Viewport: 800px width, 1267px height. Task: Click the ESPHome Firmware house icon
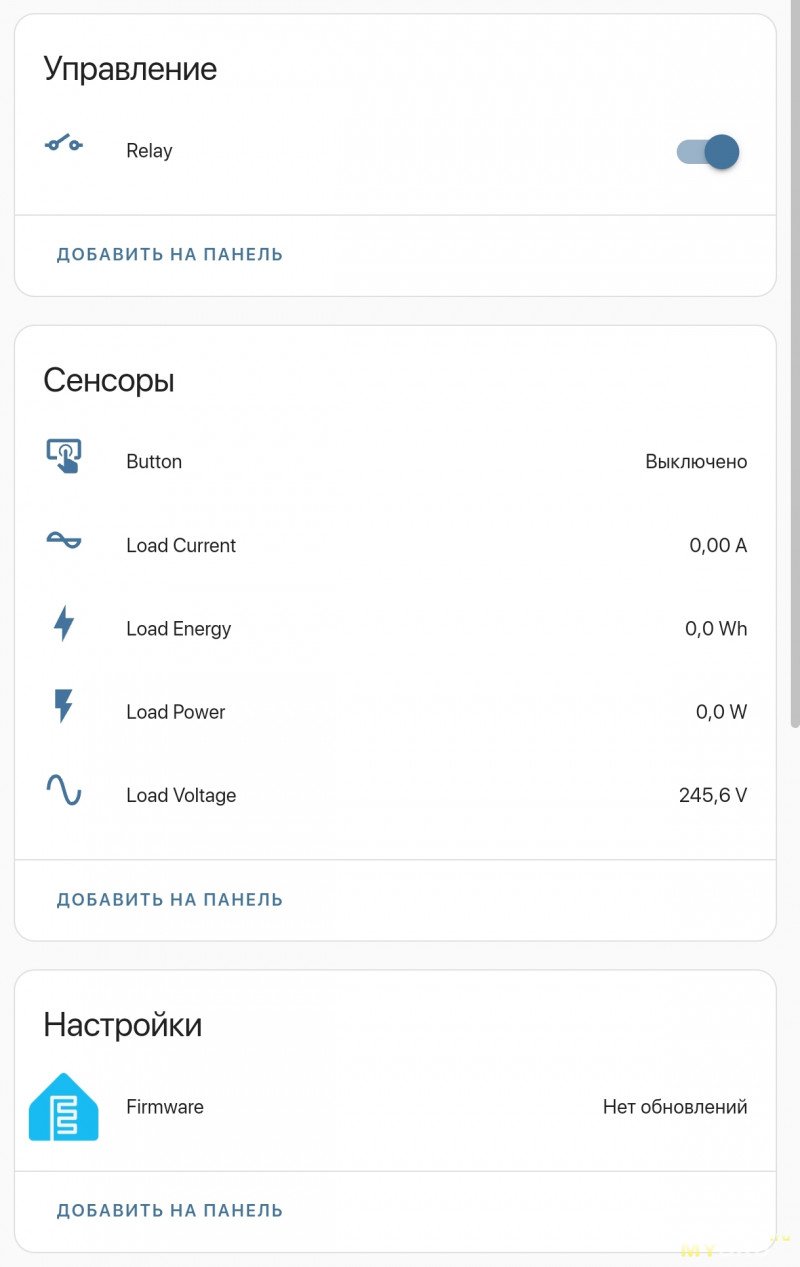[64, 1107]
